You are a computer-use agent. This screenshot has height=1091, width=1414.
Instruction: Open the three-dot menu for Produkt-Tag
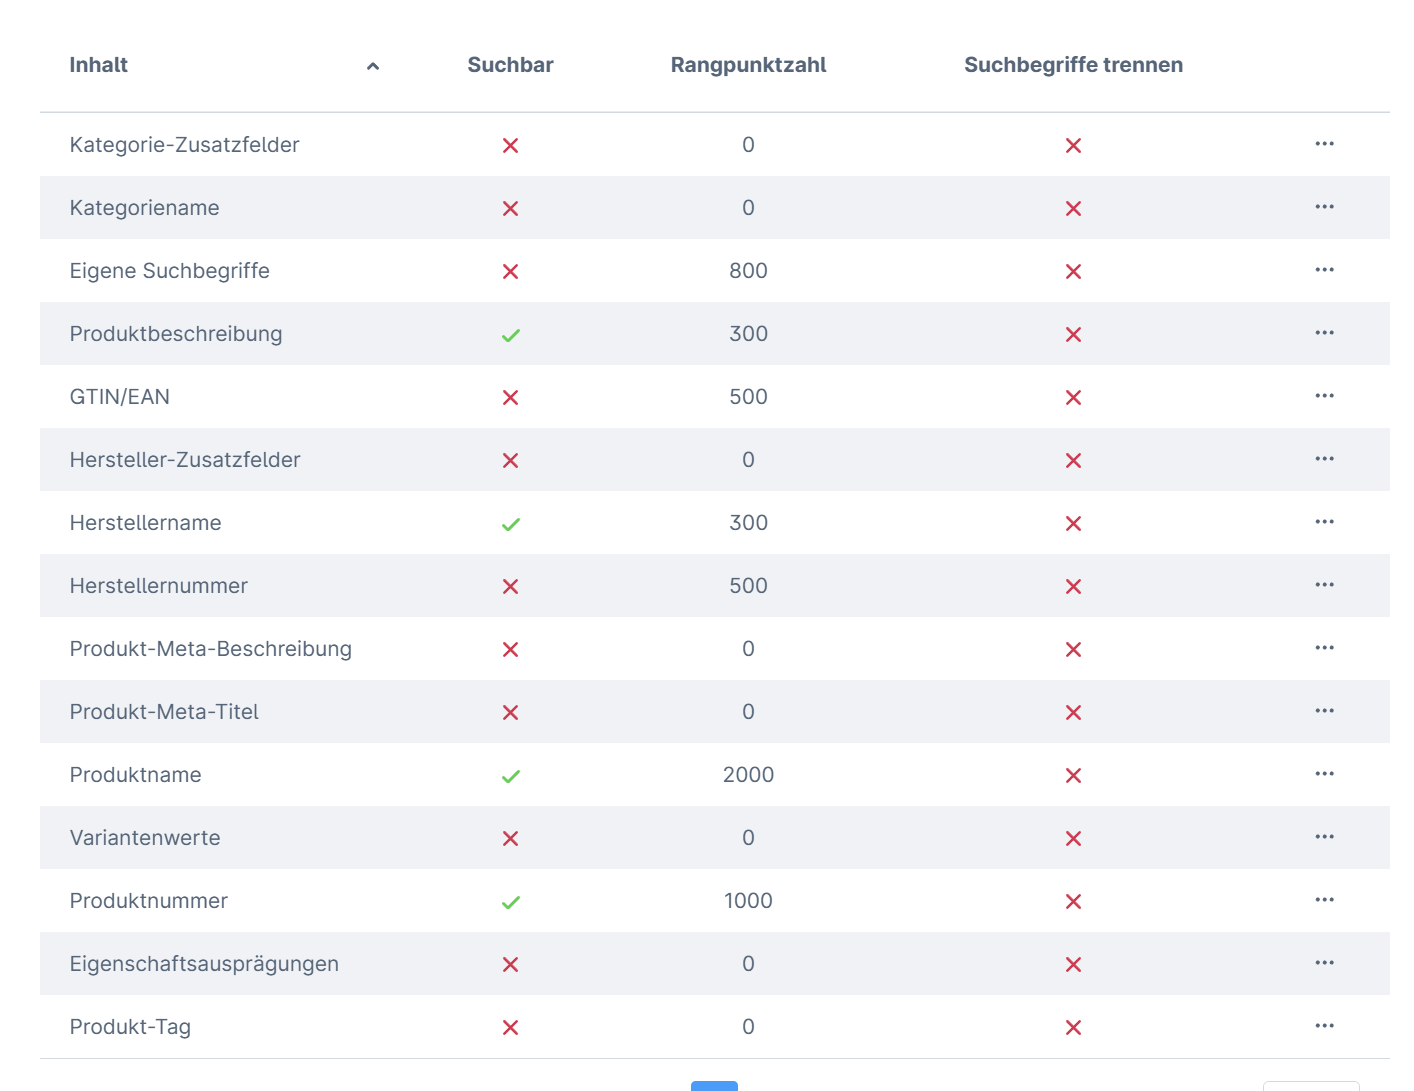[1324, 1026]
